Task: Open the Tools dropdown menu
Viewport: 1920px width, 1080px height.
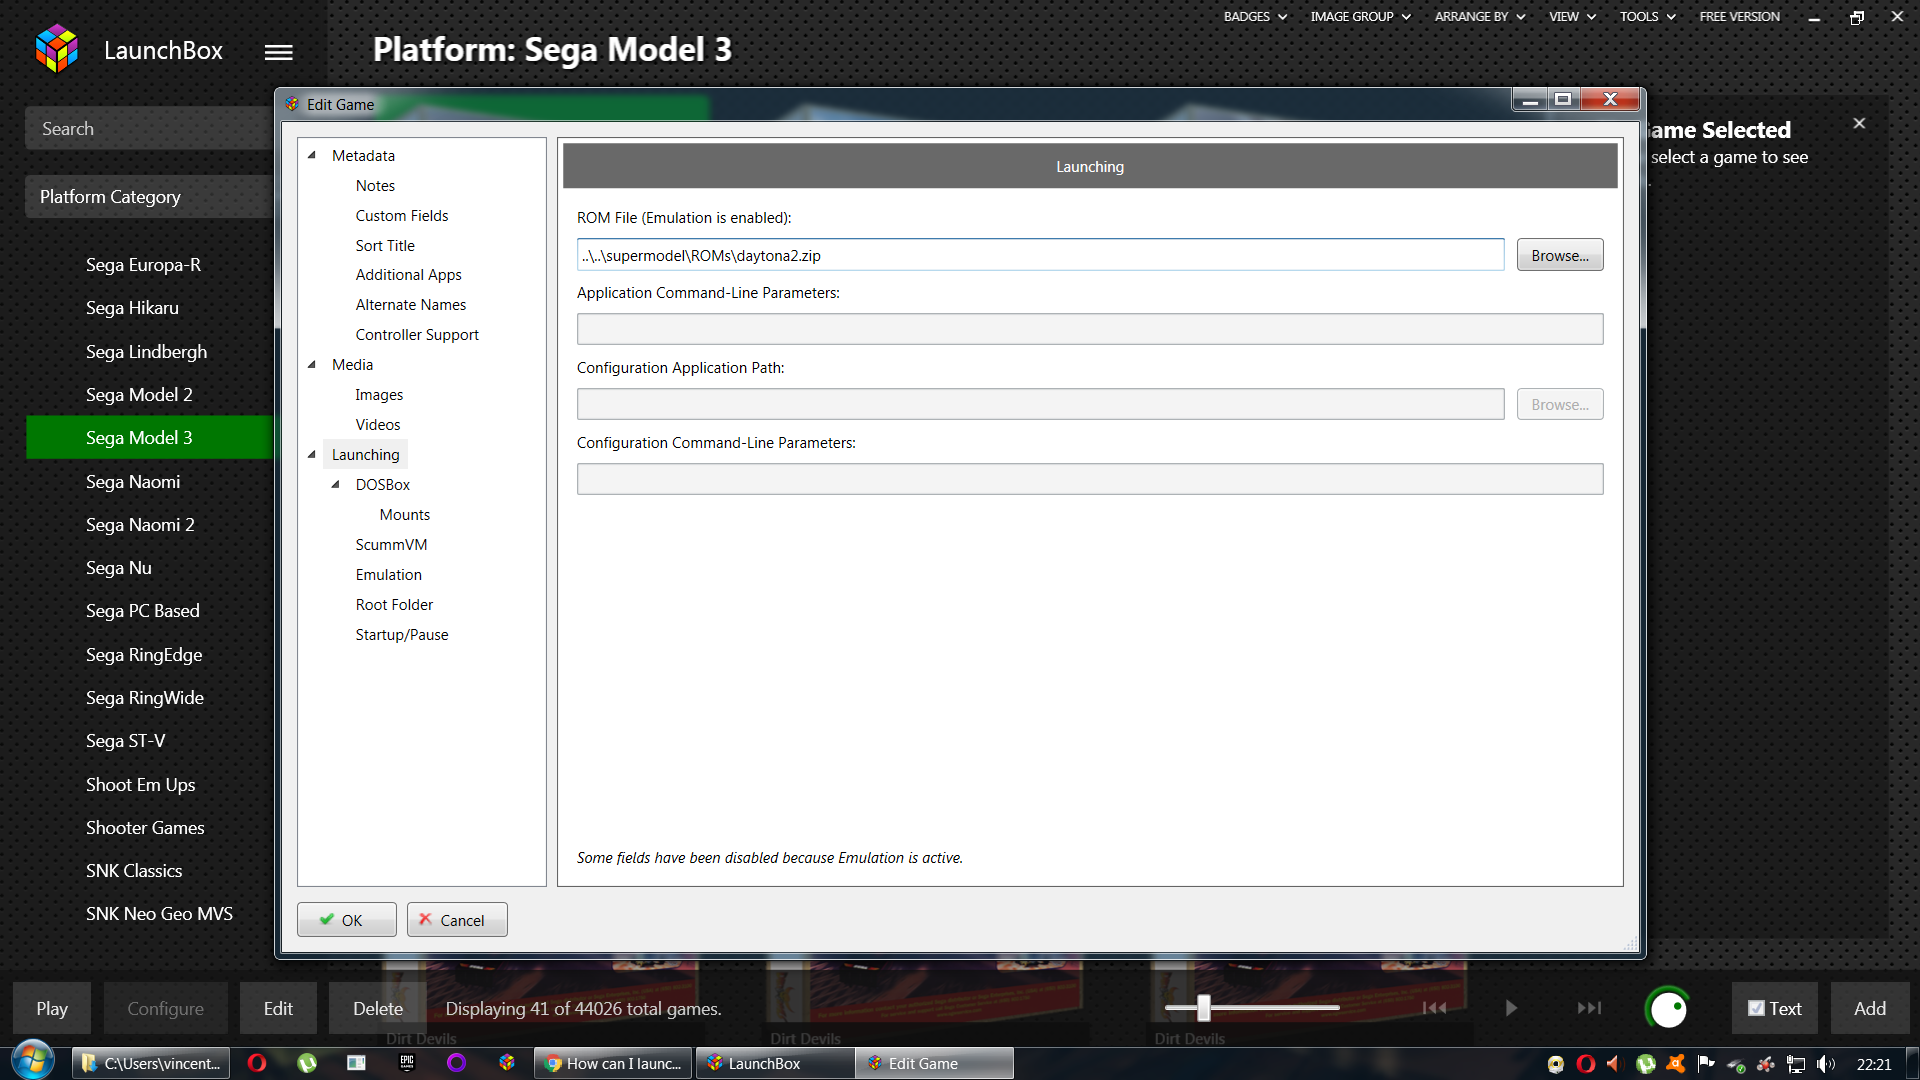Action: point(1647,16)
